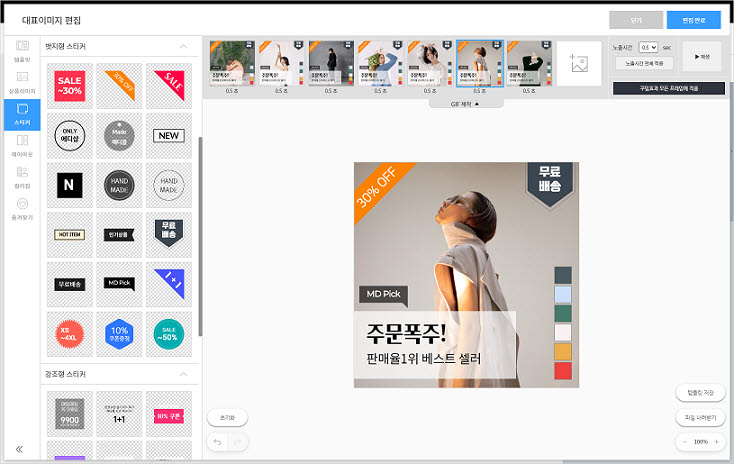Click the sticker panel vertical scrollbar
Image resolution: width=734 pixels, height=464 pixels.
pyautogui.click(x=200, y=236)
